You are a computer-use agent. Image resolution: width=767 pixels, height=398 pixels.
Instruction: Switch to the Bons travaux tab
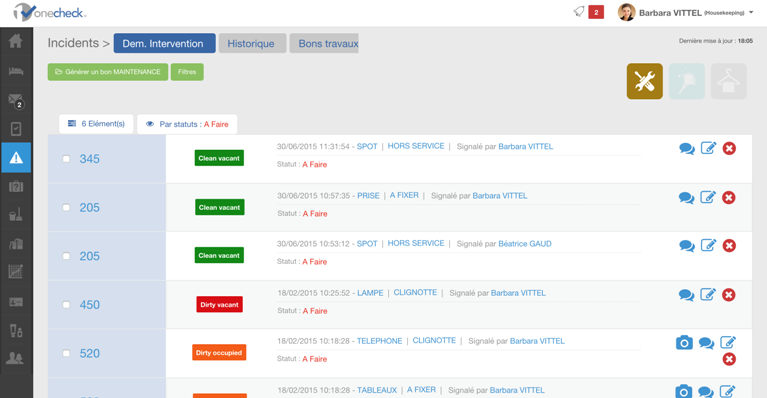point(324,44)
